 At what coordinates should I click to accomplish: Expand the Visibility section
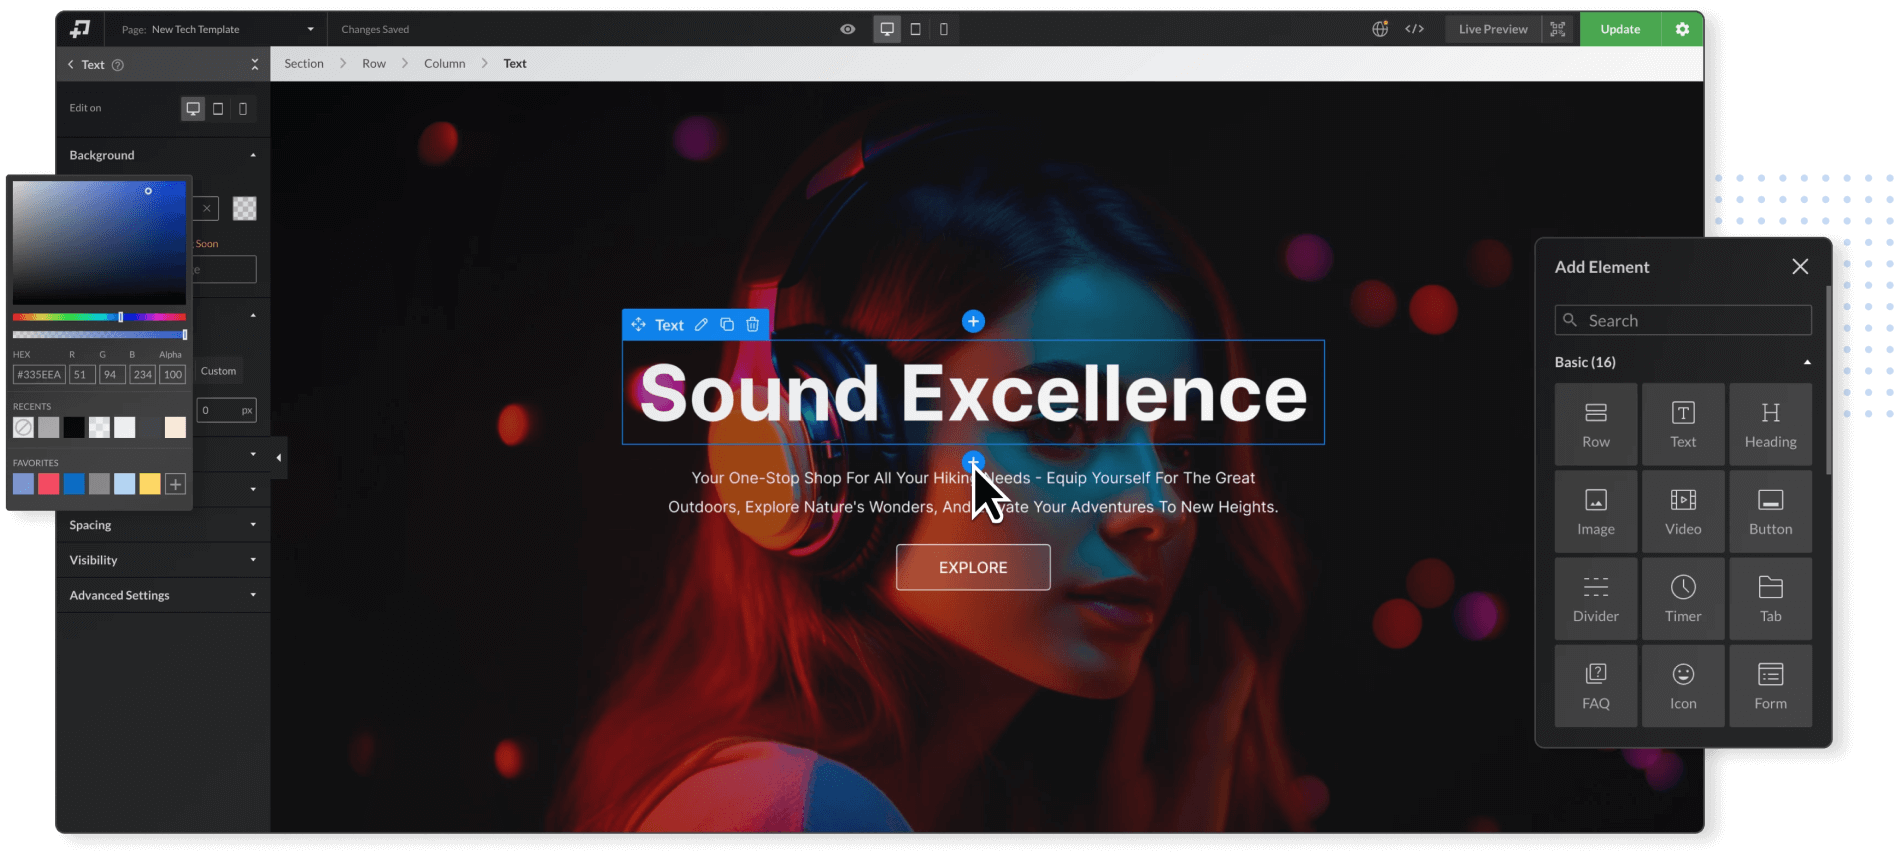coord(162,560)
